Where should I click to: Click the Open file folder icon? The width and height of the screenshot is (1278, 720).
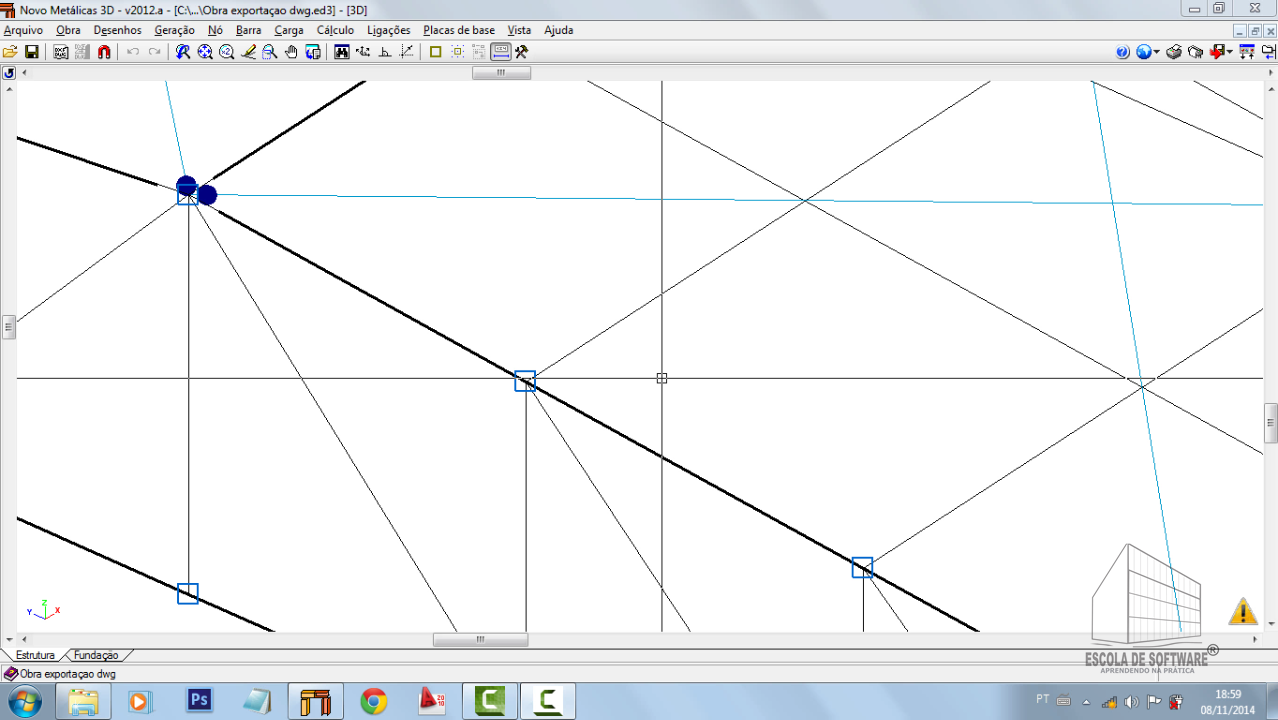click(x=10, y=52)
